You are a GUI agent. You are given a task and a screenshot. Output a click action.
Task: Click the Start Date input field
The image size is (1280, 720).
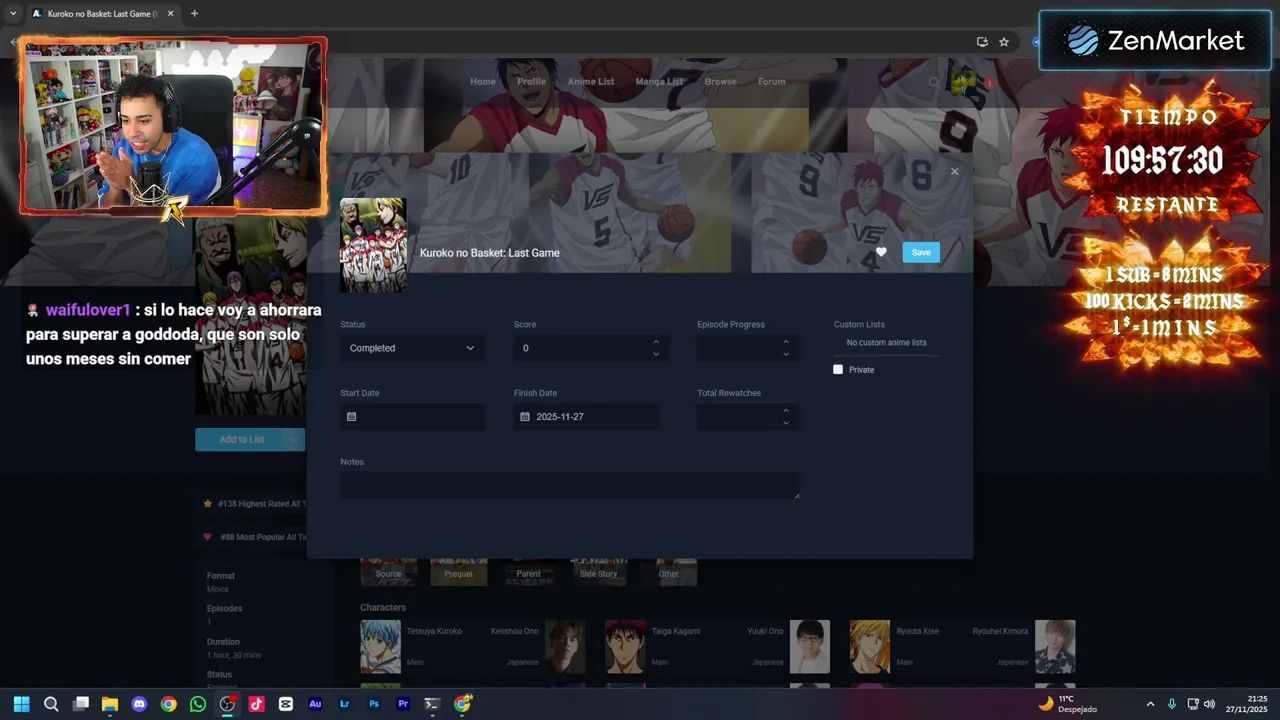[413, 416]
